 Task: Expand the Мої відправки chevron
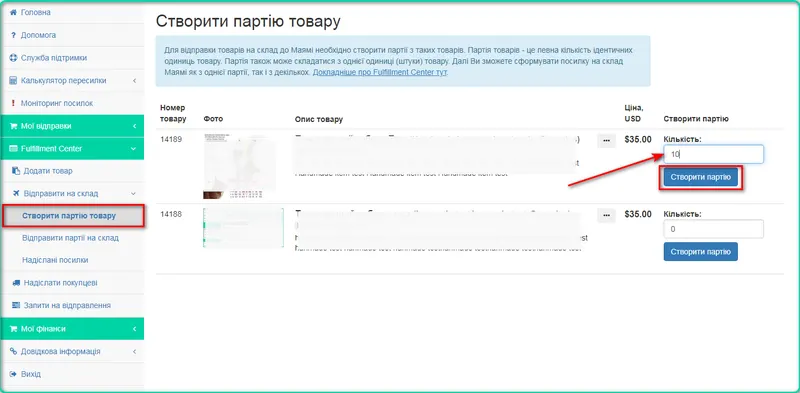[x=134, y=126]
